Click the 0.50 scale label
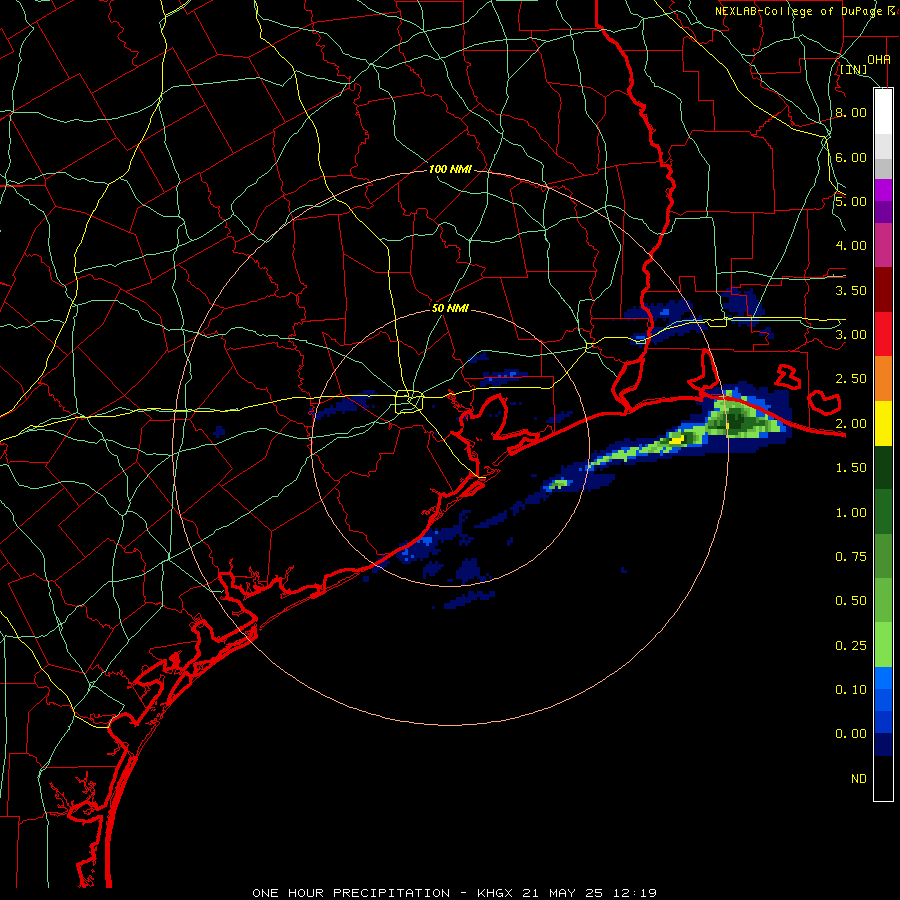Viewport: 900px width, 900px height. [x=851, y=601]
